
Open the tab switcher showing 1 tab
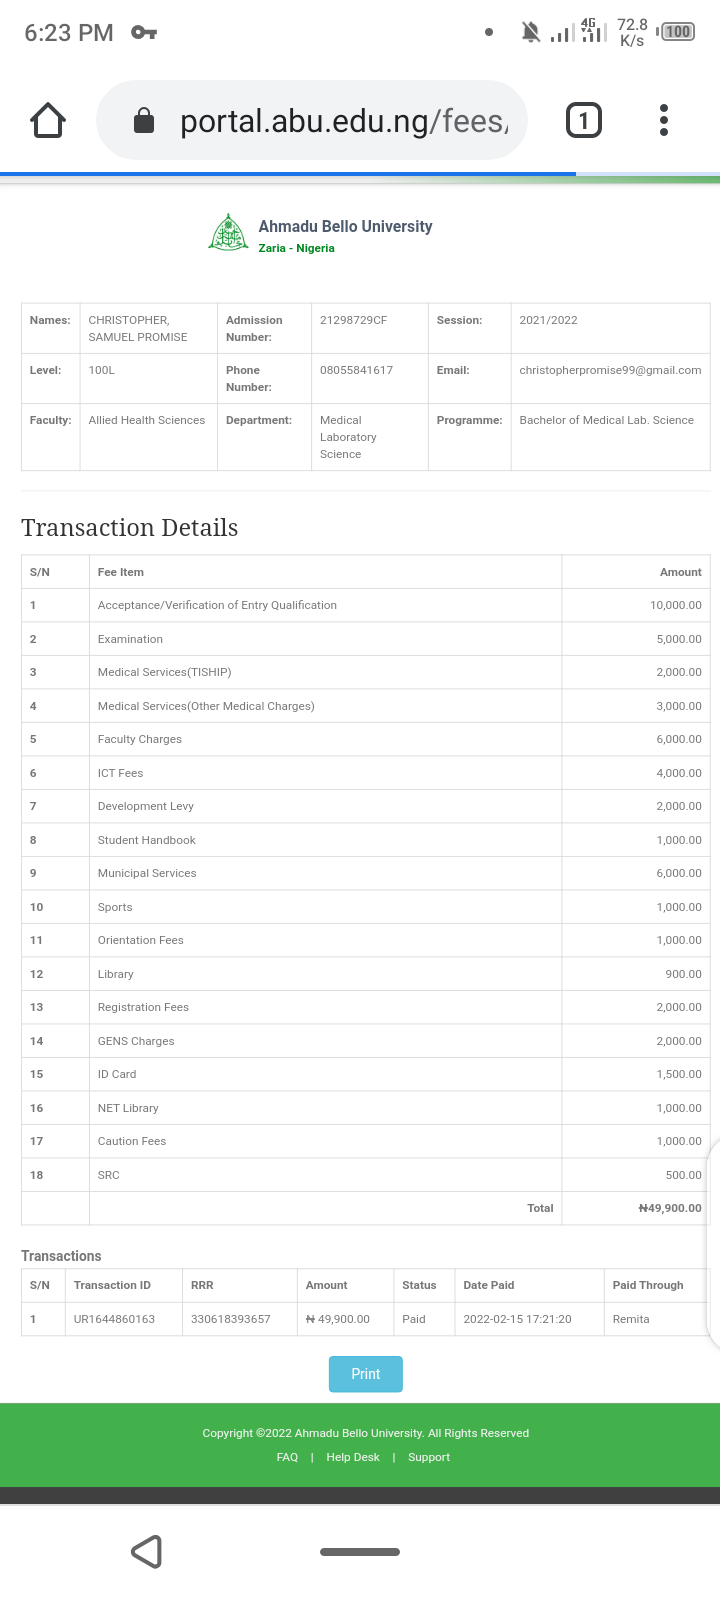coord(584,121)
